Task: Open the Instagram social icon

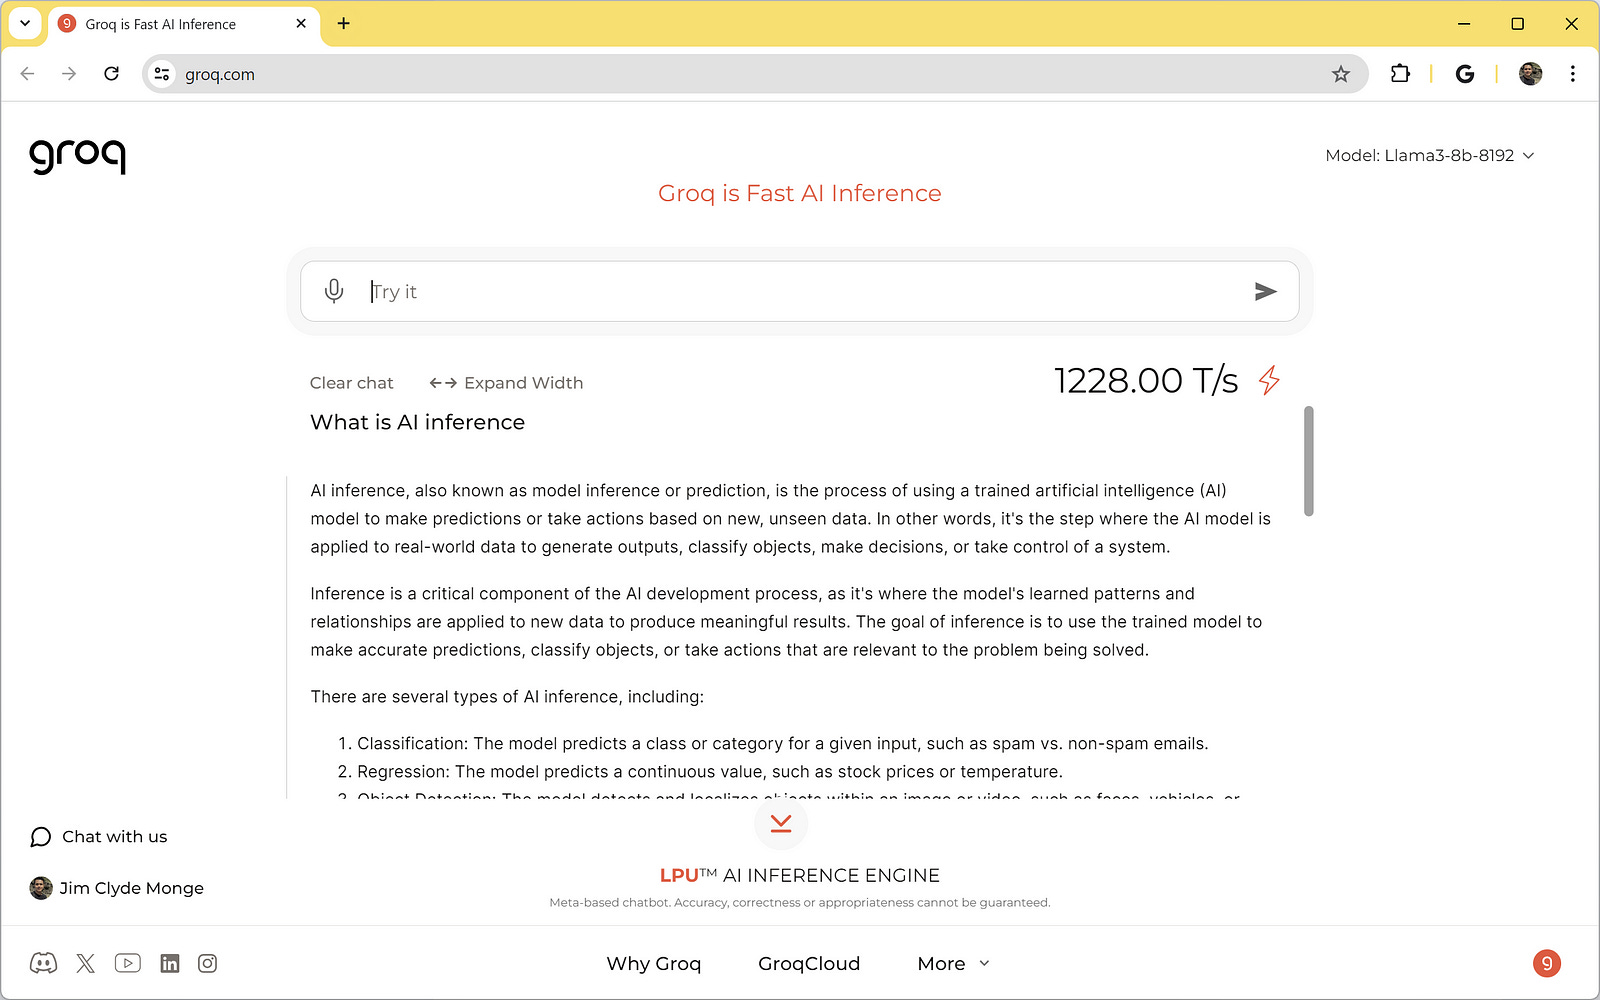Action: coord(207,963)
